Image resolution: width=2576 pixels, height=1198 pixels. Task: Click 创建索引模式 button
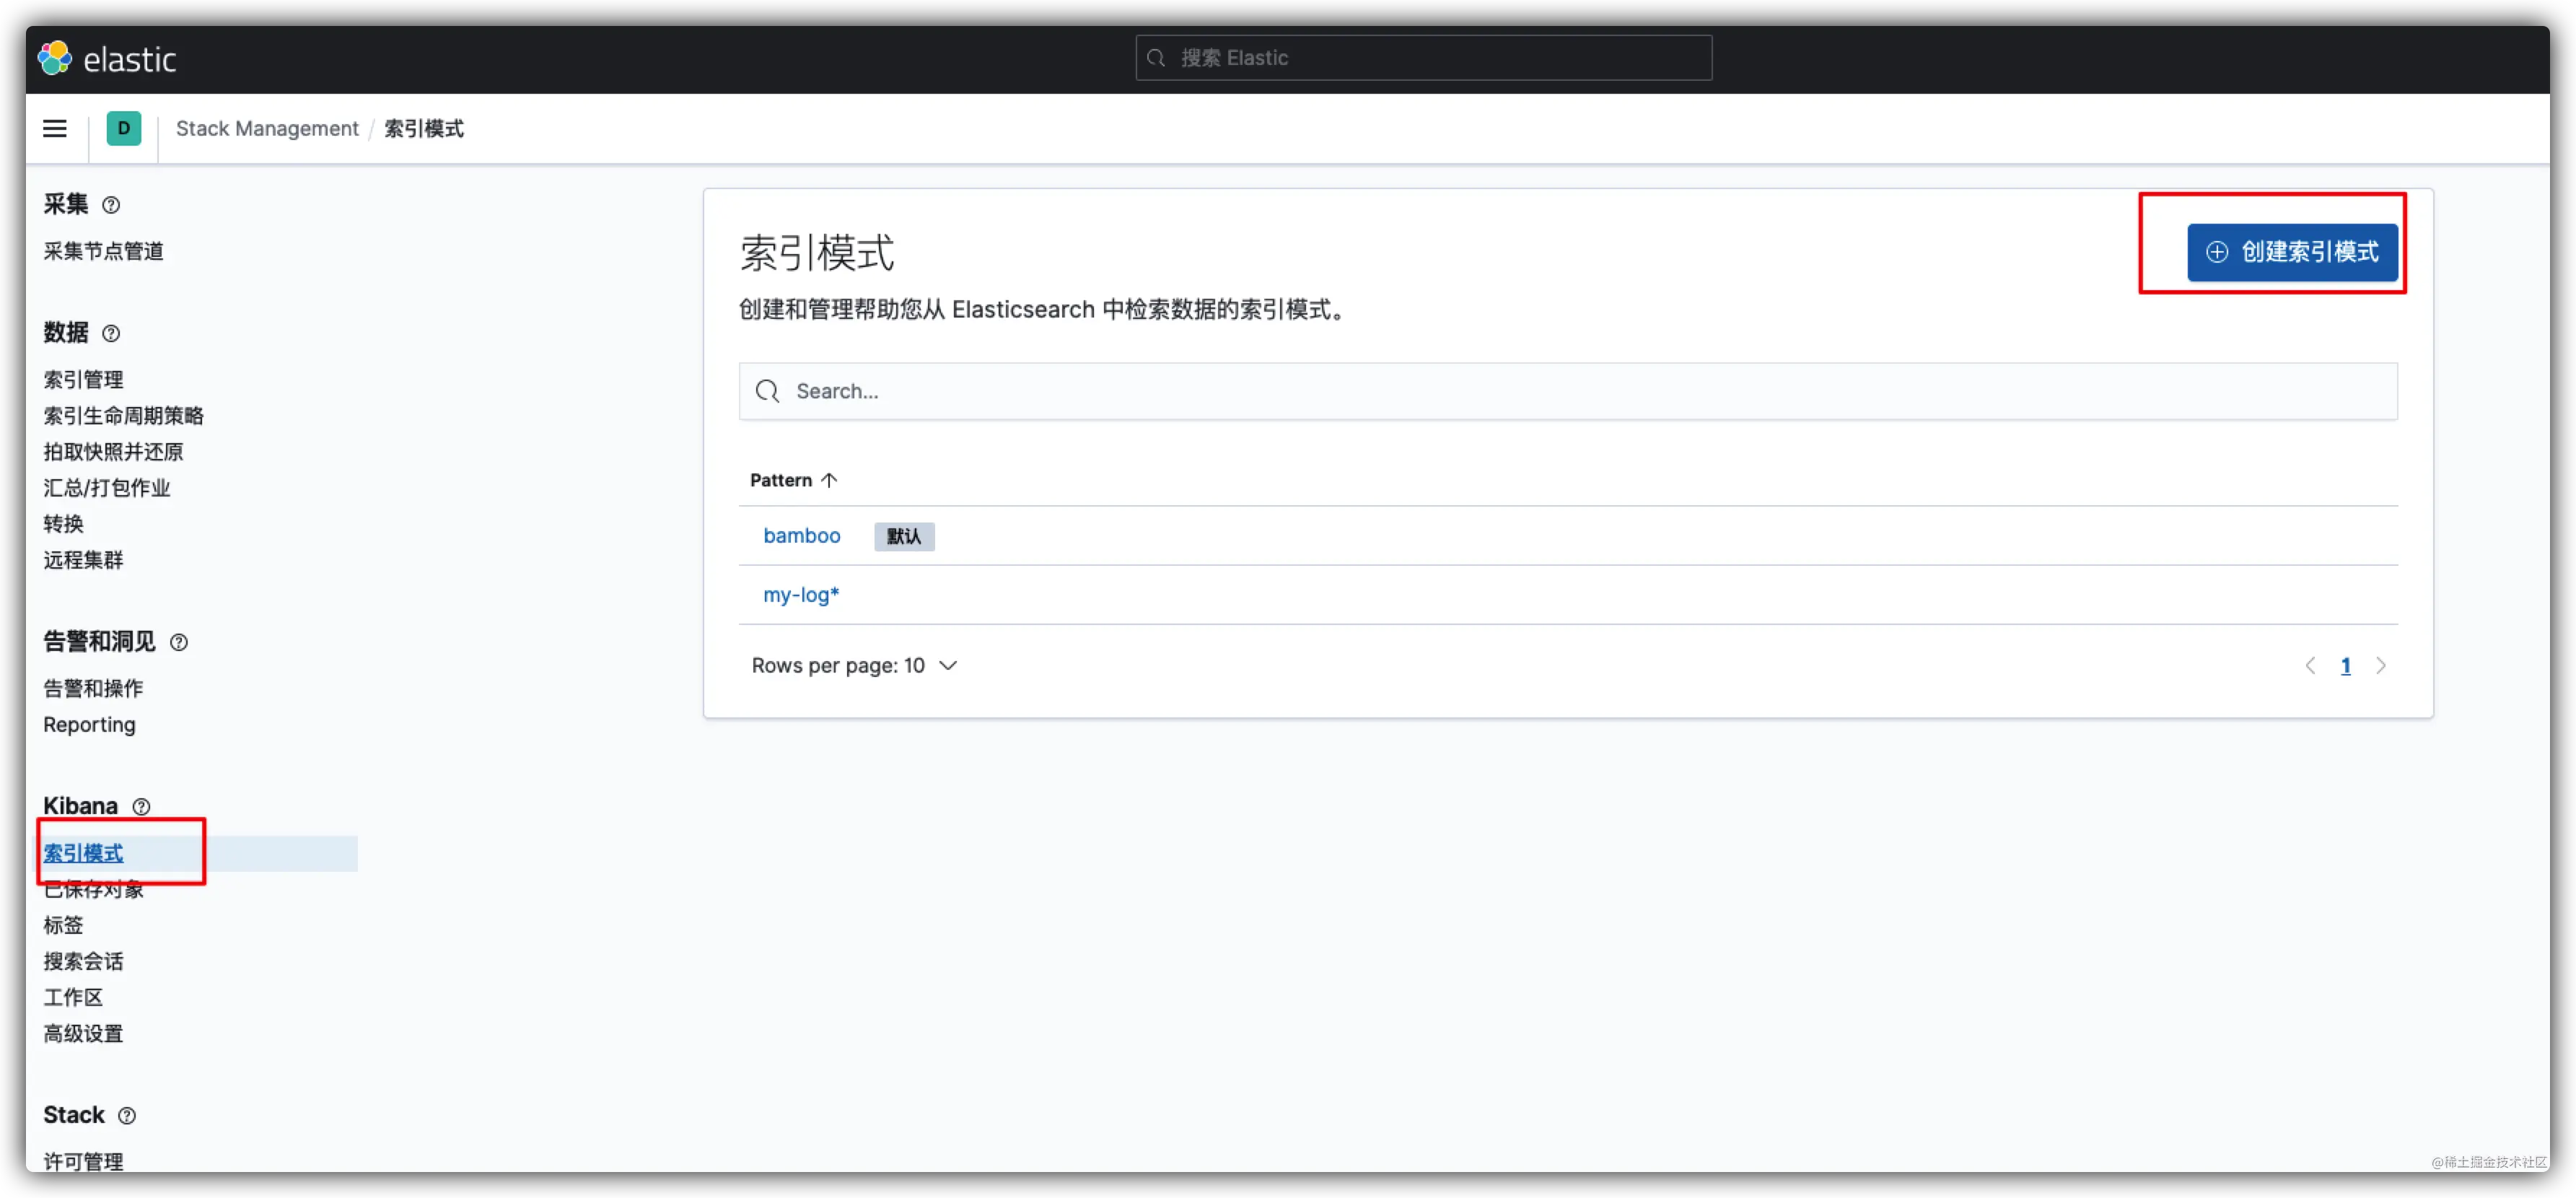point(2292,252)
